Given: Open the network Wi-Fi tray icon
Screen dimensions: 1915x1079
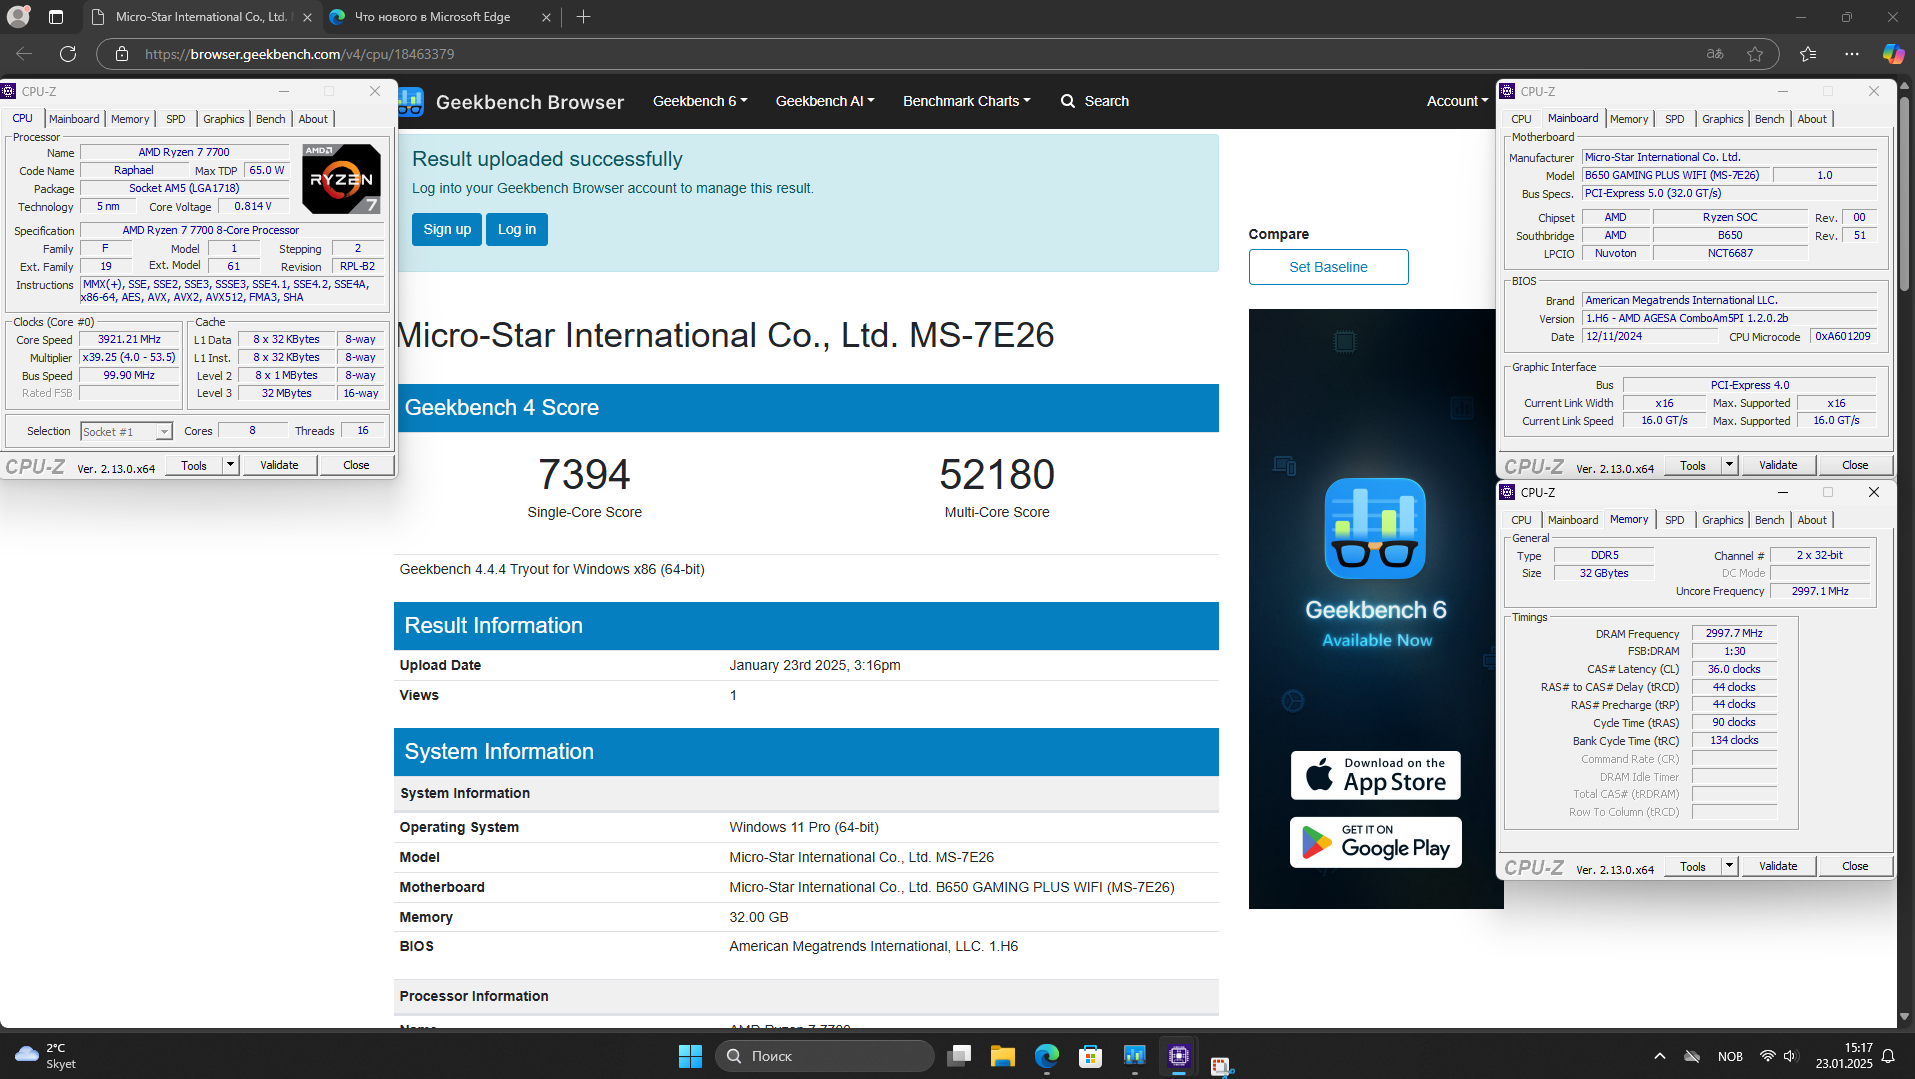Looking at the screenshot, I should pyautogui.click(x=1768, y=1056).
